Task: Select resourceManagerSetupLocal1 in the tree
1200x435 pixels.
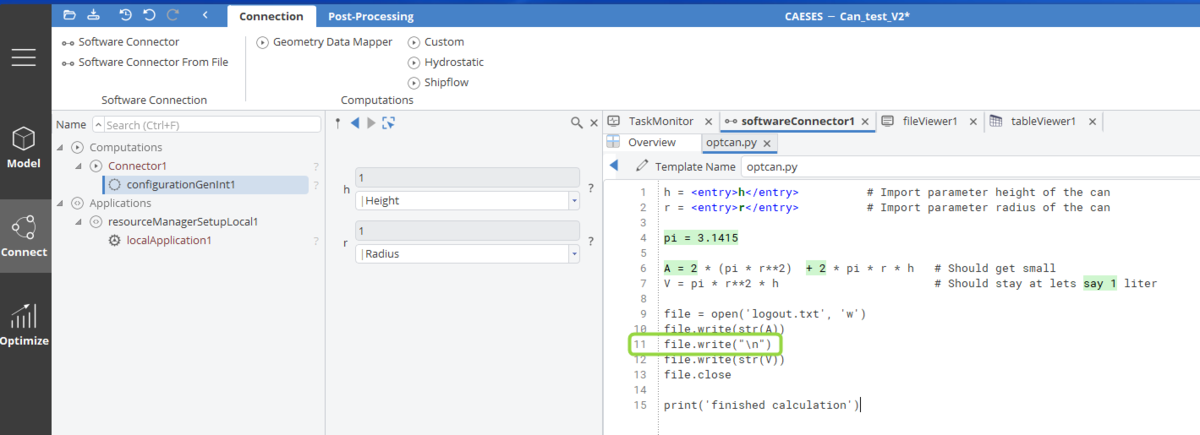Action: 183,222
